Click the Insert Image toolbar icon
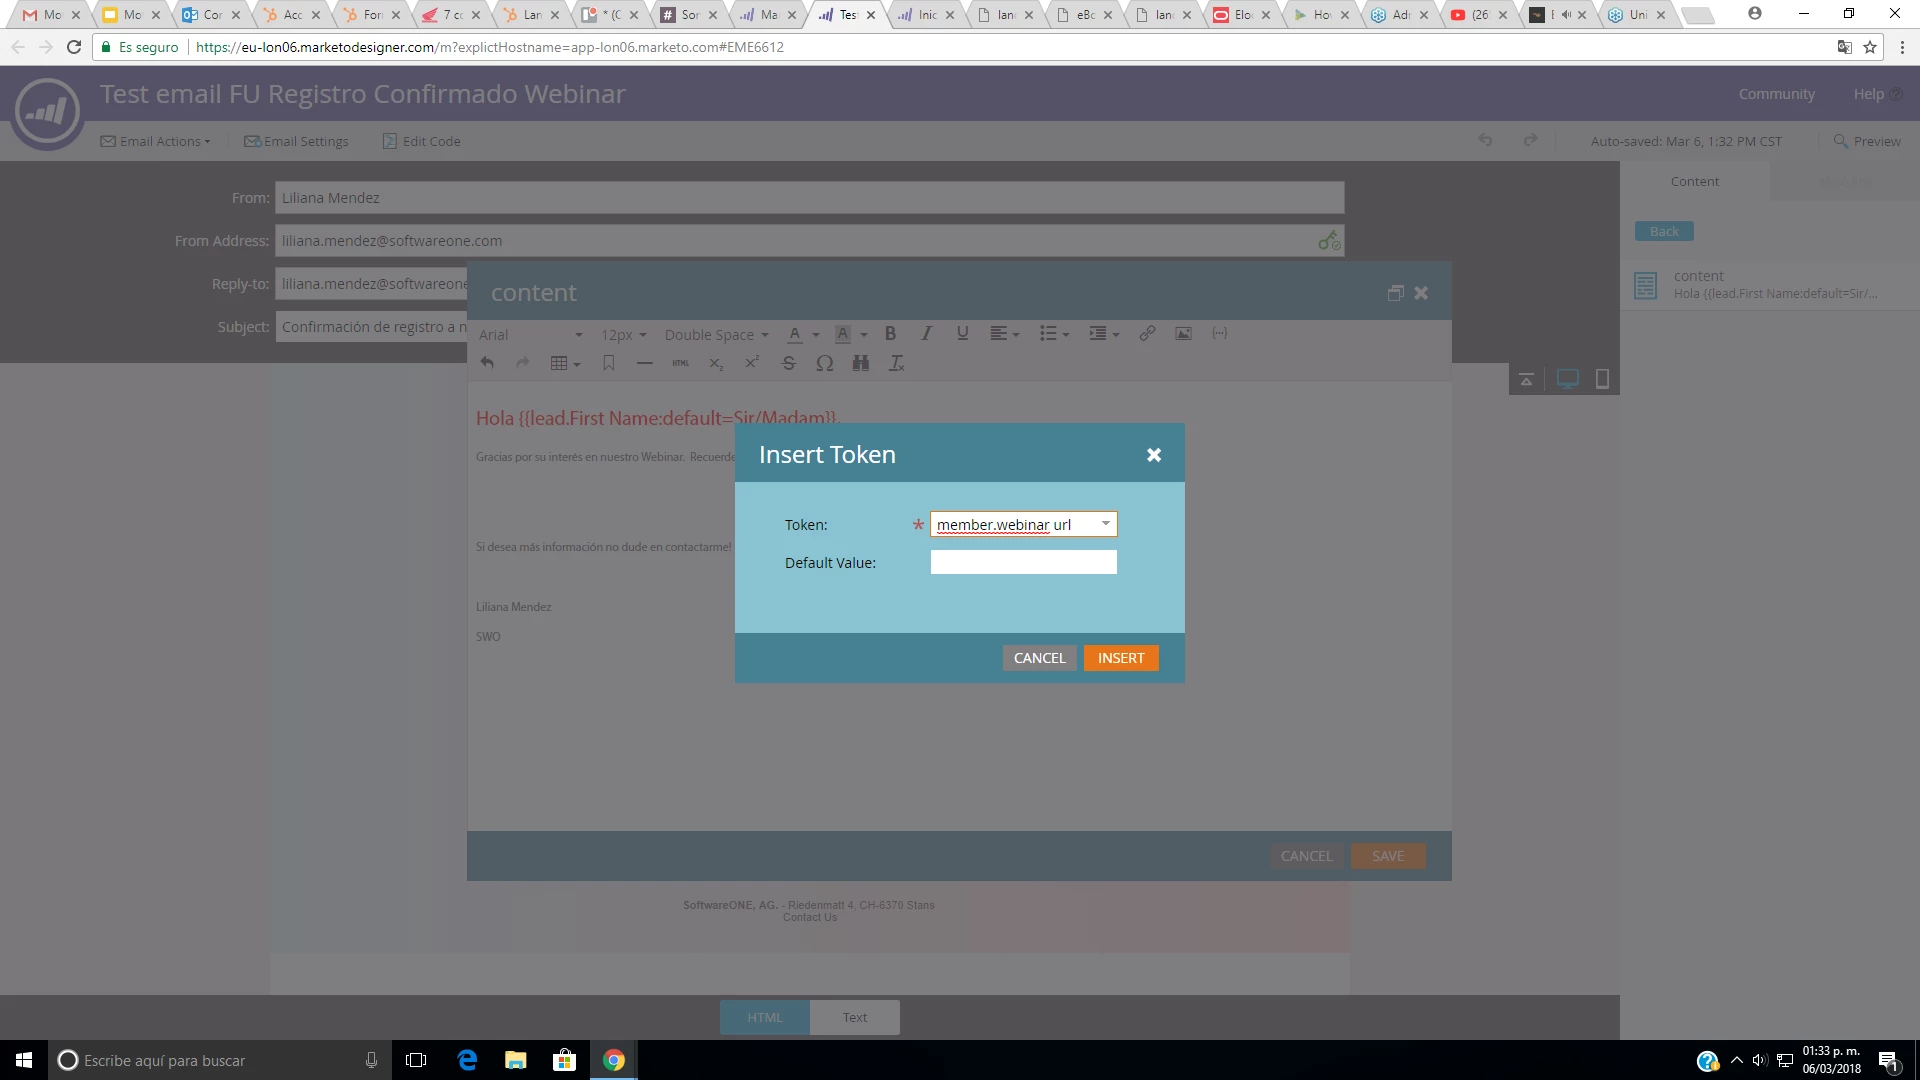 1183,334
